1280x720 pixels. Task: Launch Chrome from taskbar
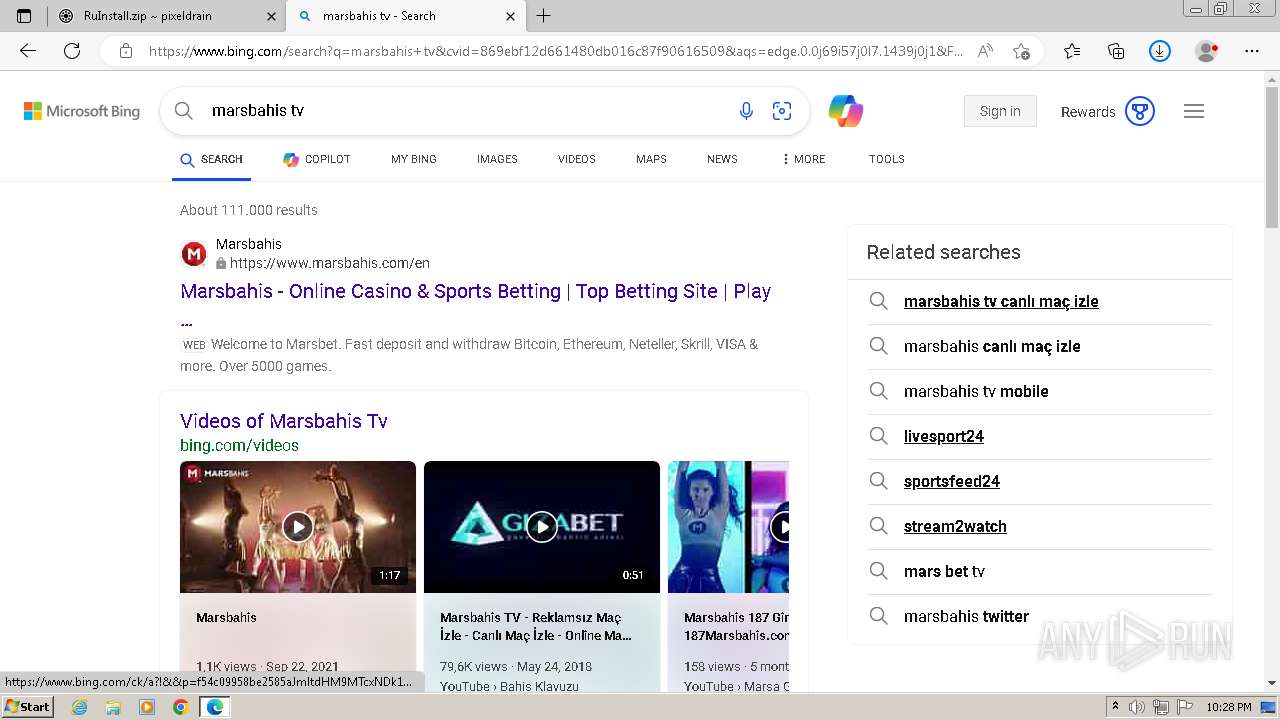tap(180, 707)
